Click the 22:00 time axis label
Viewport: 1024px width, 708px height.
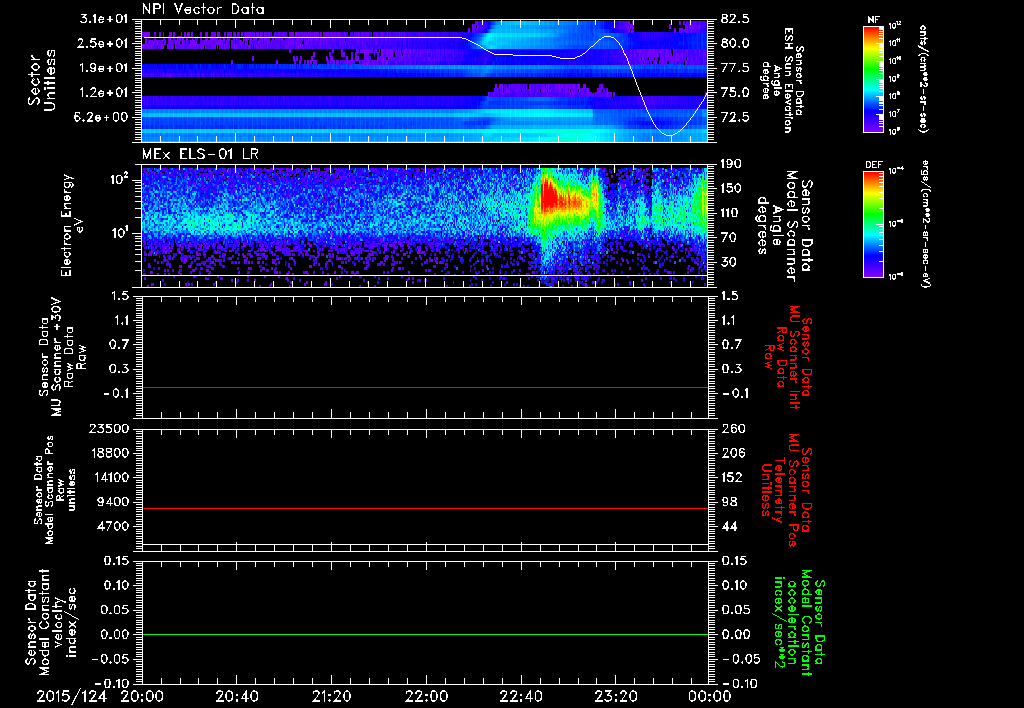pos(426,696)
